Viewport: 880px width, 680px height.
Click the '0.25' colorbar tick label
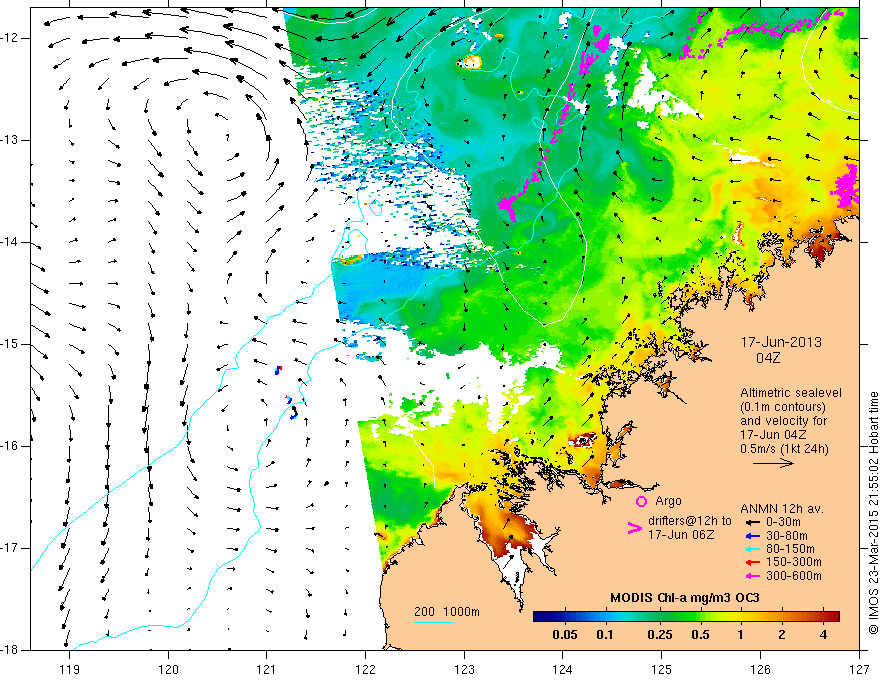tap(659, 635)
